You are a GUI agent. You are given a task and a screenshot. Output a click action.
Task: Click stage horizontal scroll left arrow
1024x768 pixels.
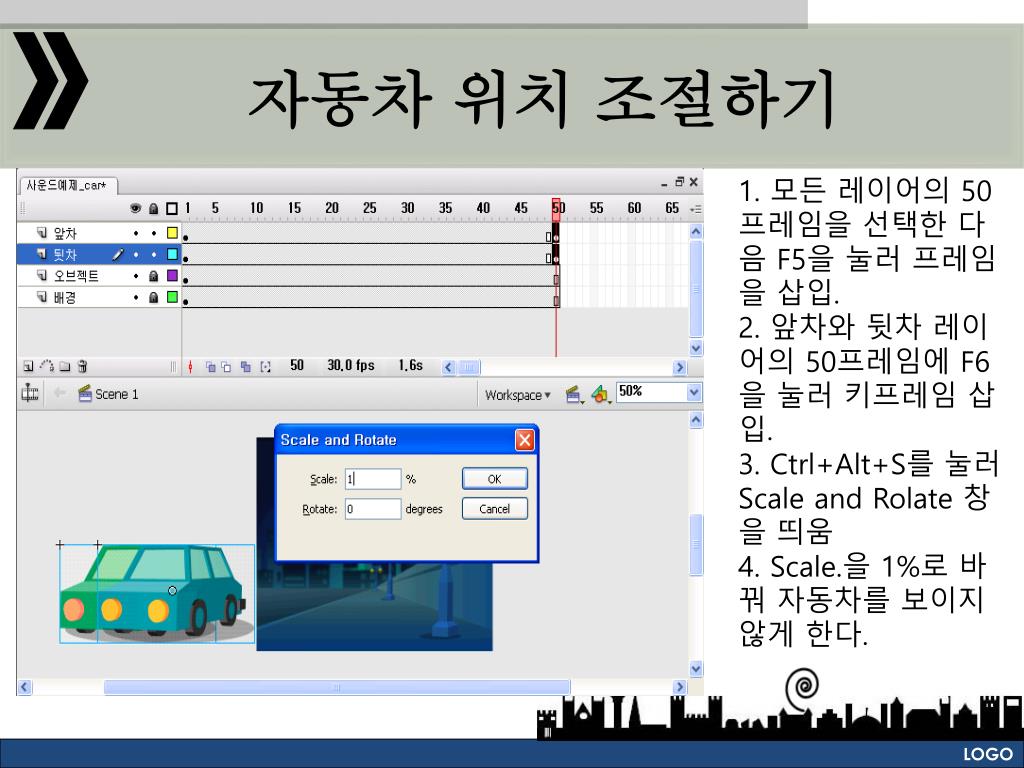(25, 687)
